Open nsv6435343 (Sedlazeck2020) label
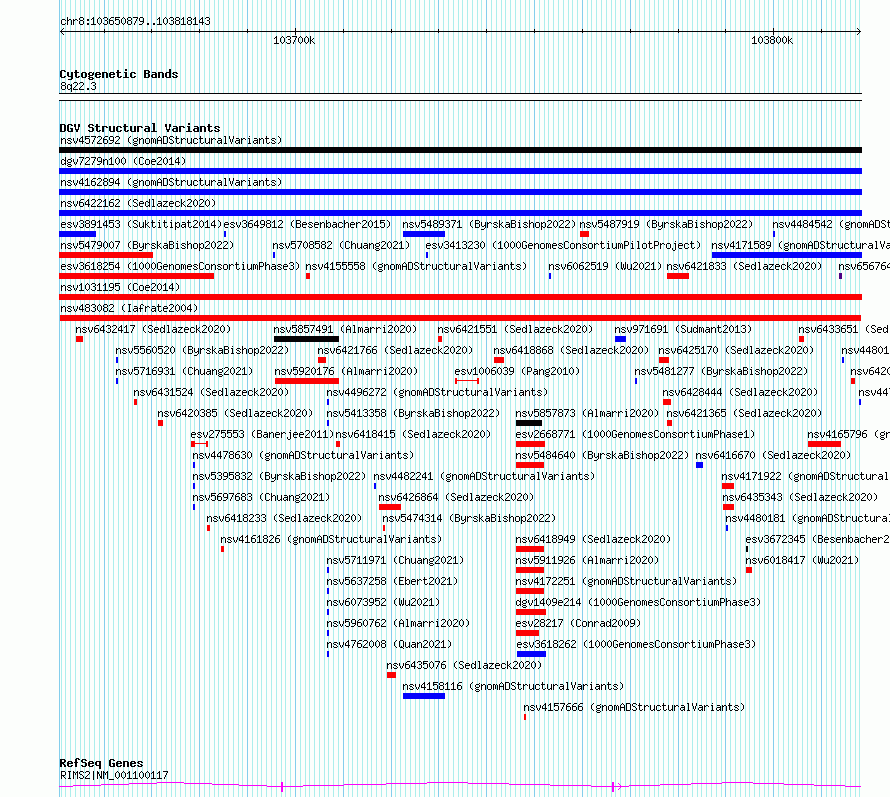This screenshot has height=797, width=890. (800, 497)
